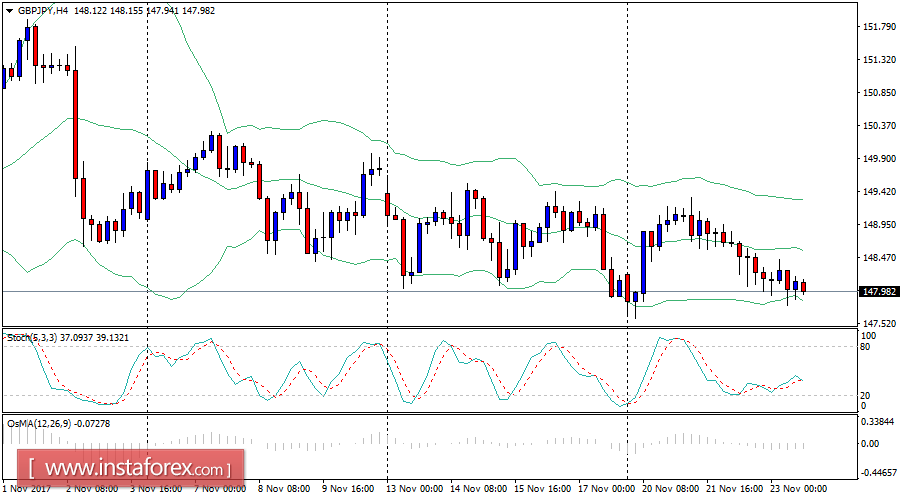Image resolution: width=900 pixels, height=500 pixels.
Task: Select the 148.470 price axis label
Action: [x=879, y=258]
